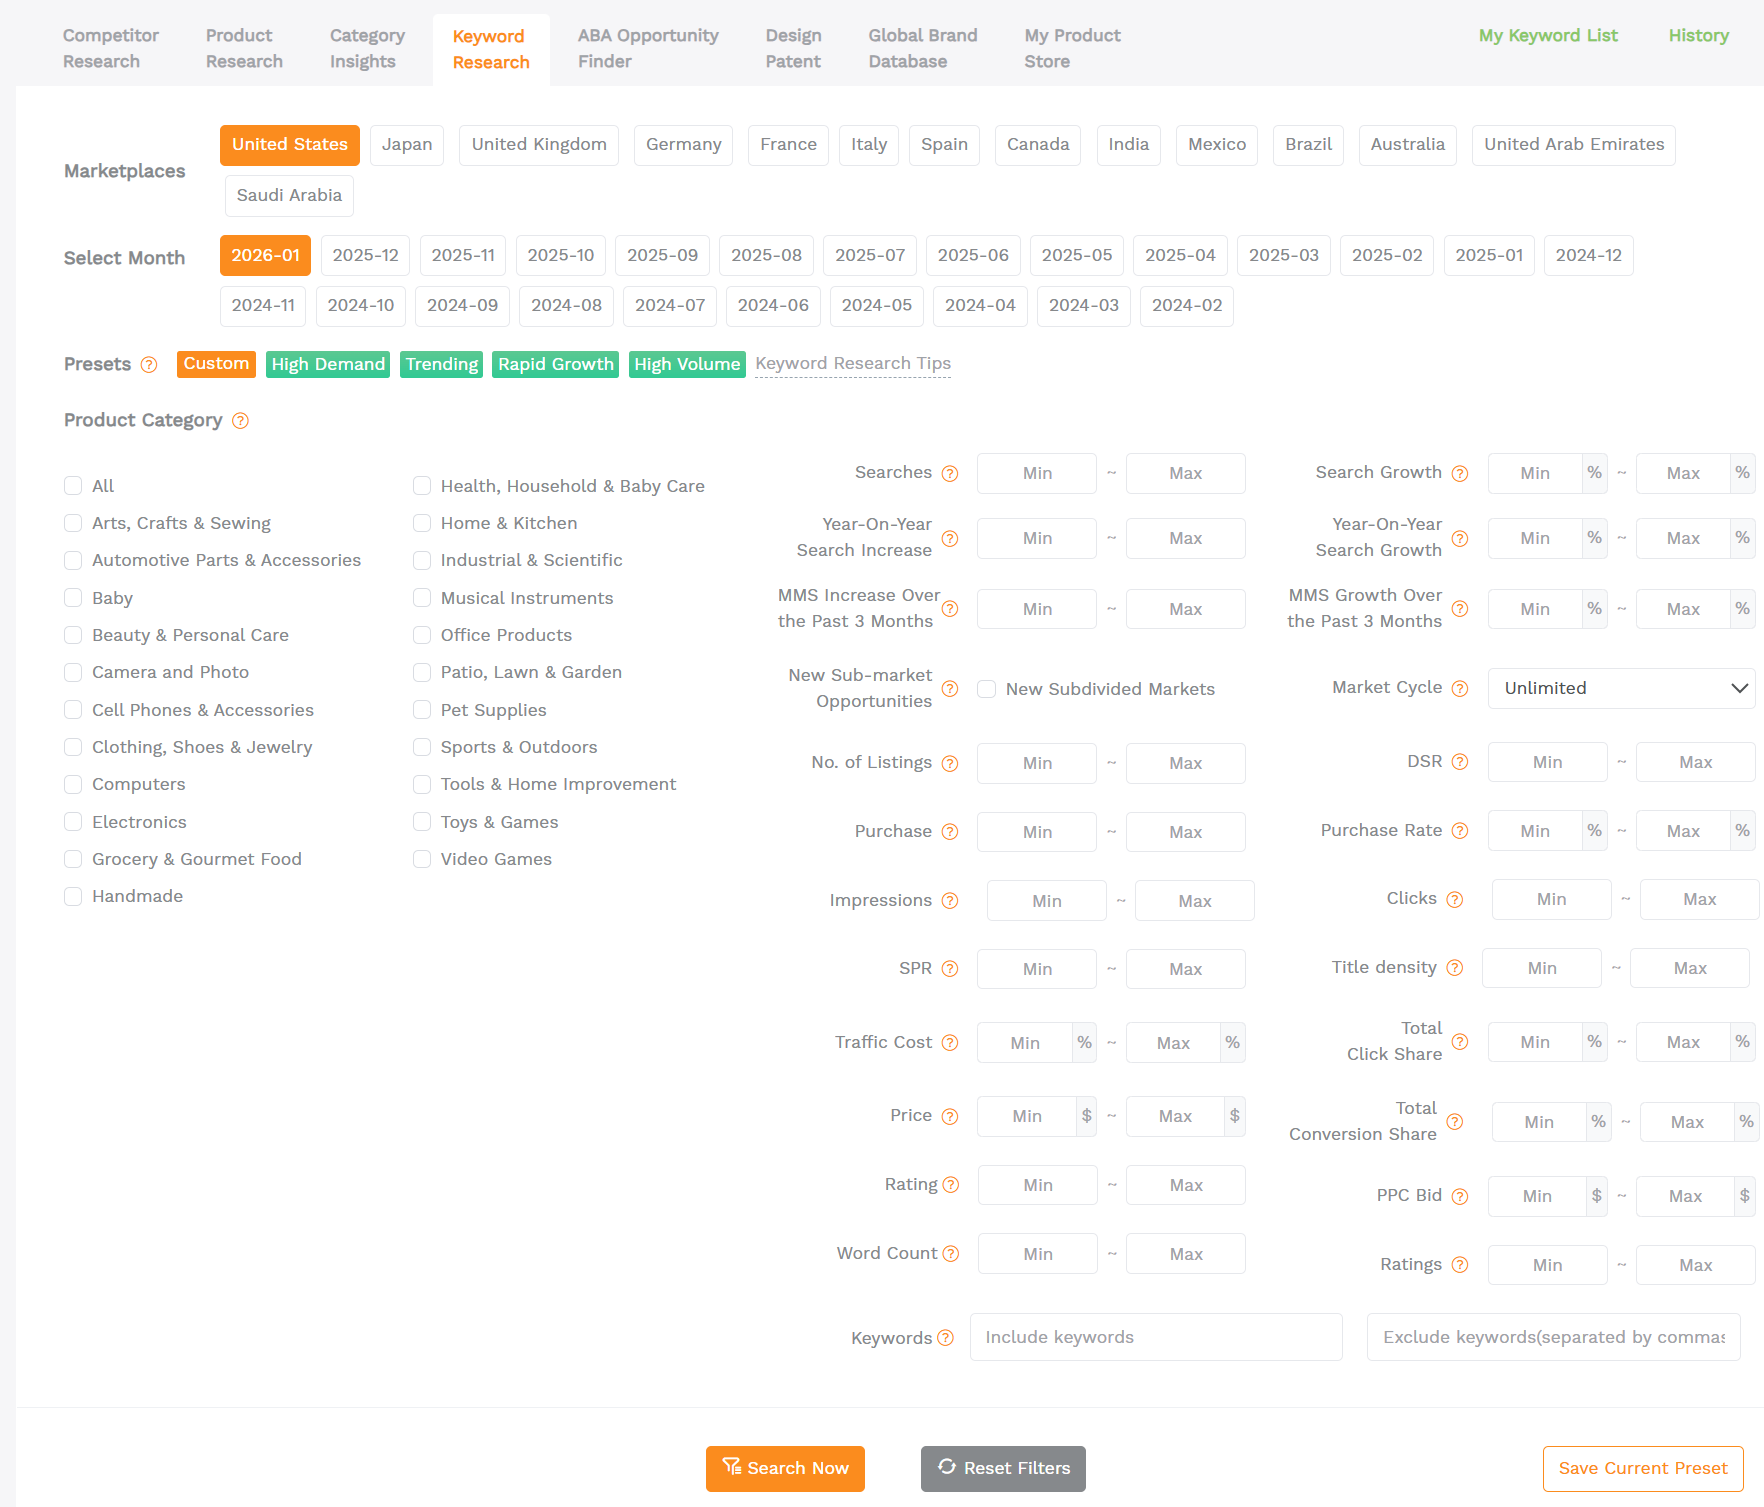This screenshot has height=1507, width=1764.
Task: Open the ABA Opportunity Finder tab
Action: (x=647, y=47)
